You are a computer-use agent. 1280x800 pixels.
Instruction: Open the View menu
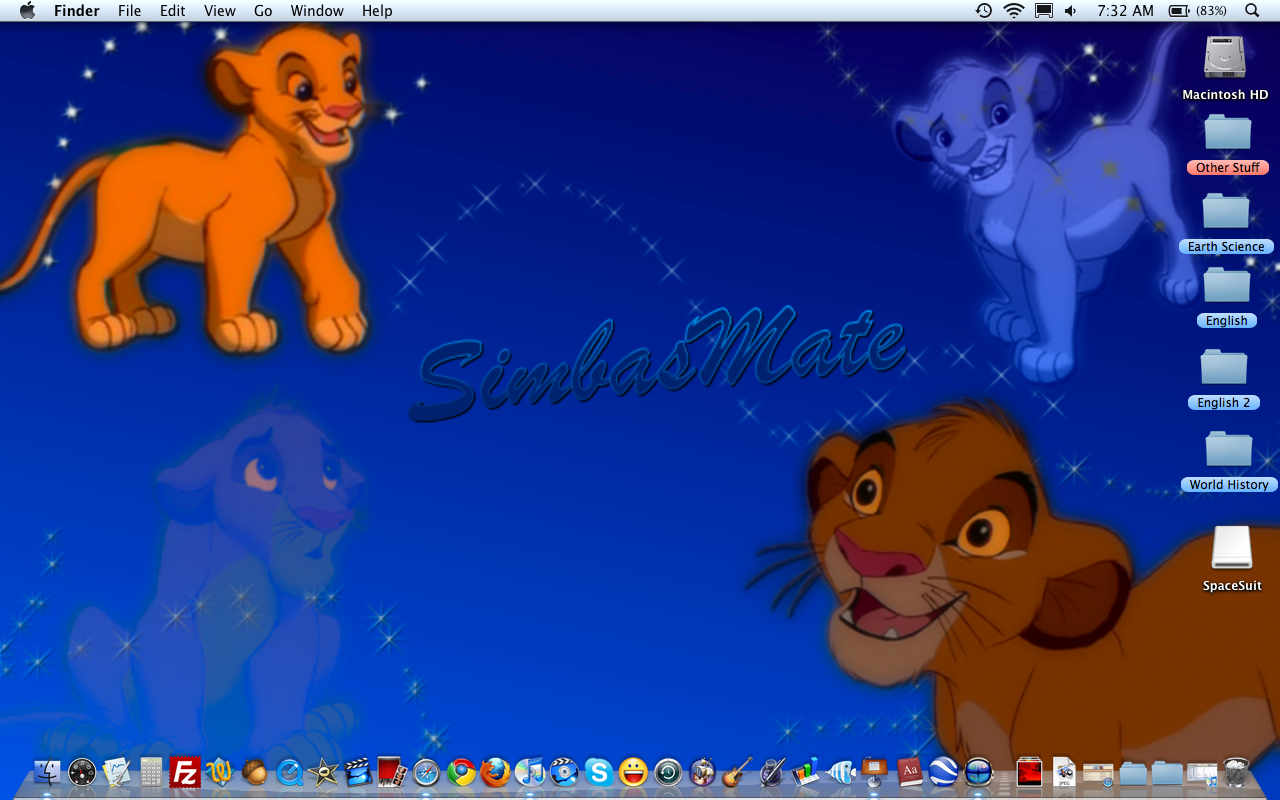click(219, 11)
